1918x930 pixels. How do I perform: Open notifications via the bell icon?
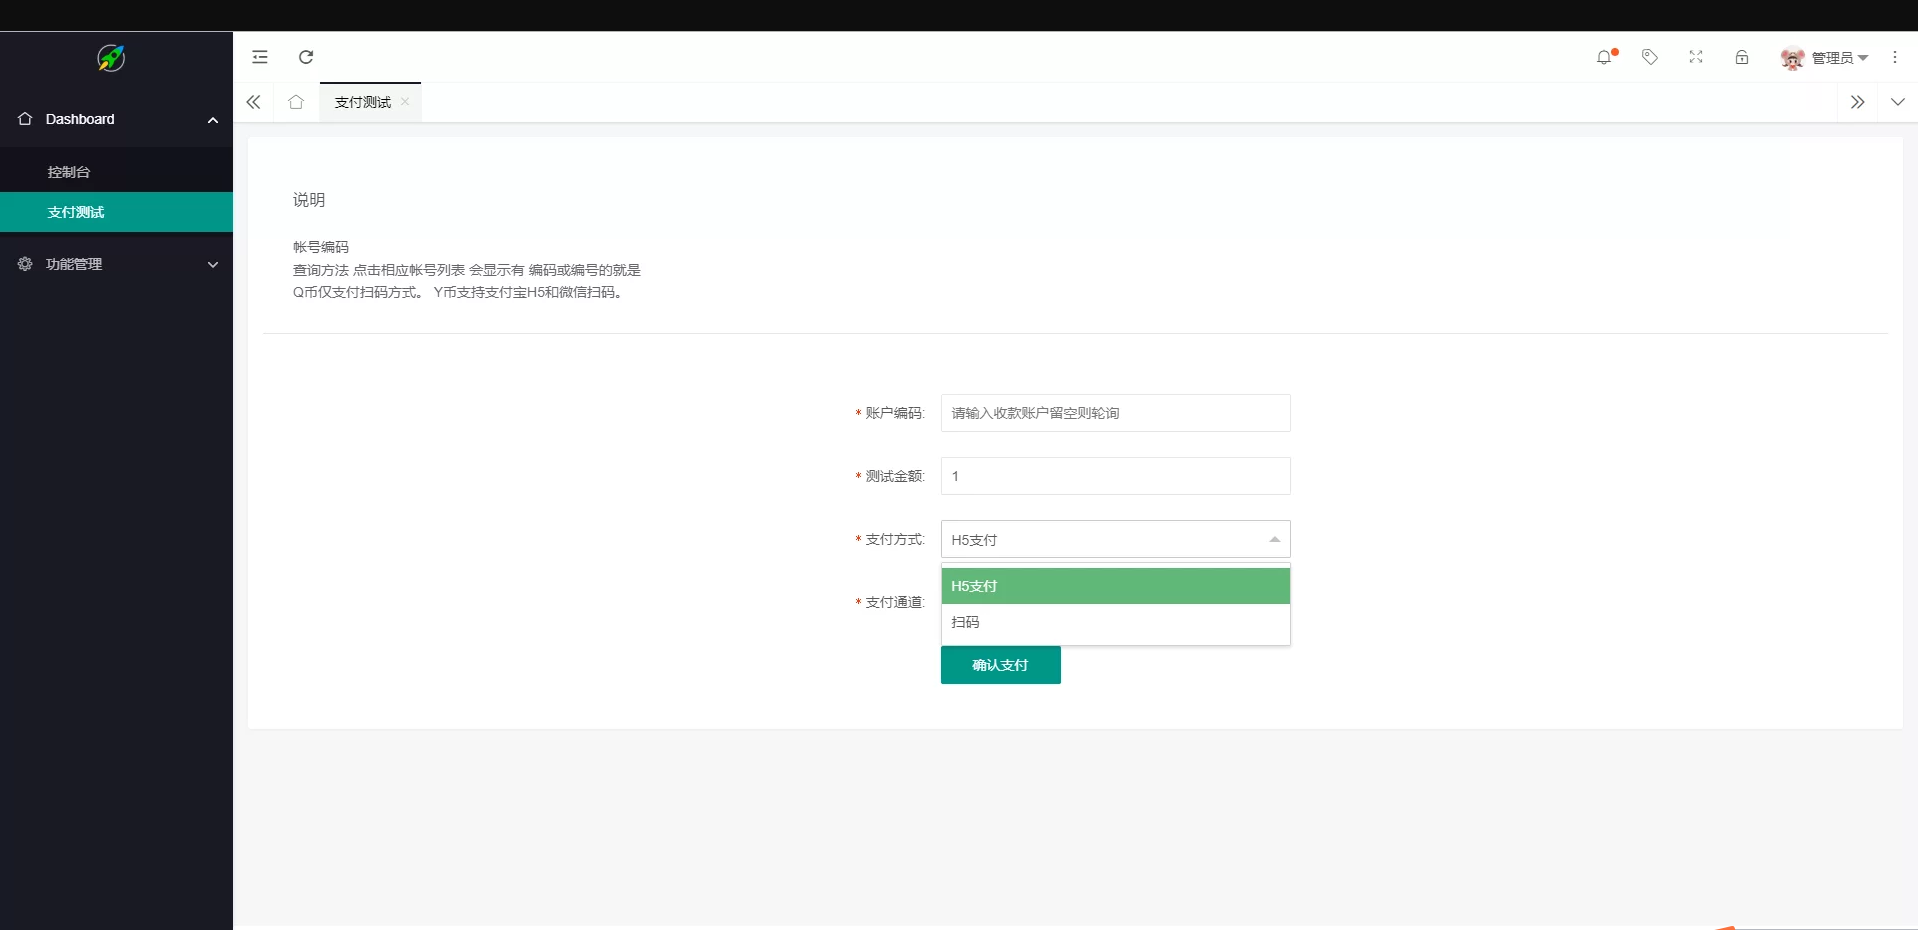pyautogui.click(x=1604, y=57)
